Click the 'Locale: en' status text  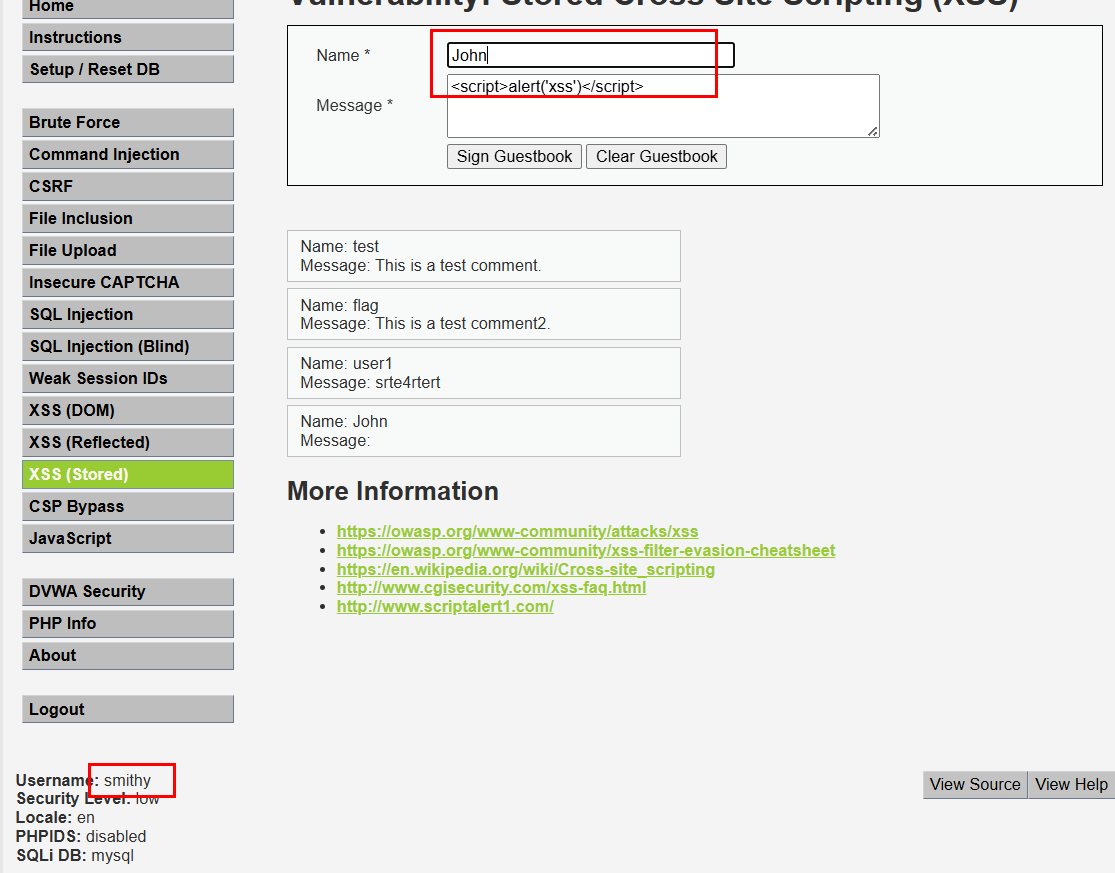[55, 818]
